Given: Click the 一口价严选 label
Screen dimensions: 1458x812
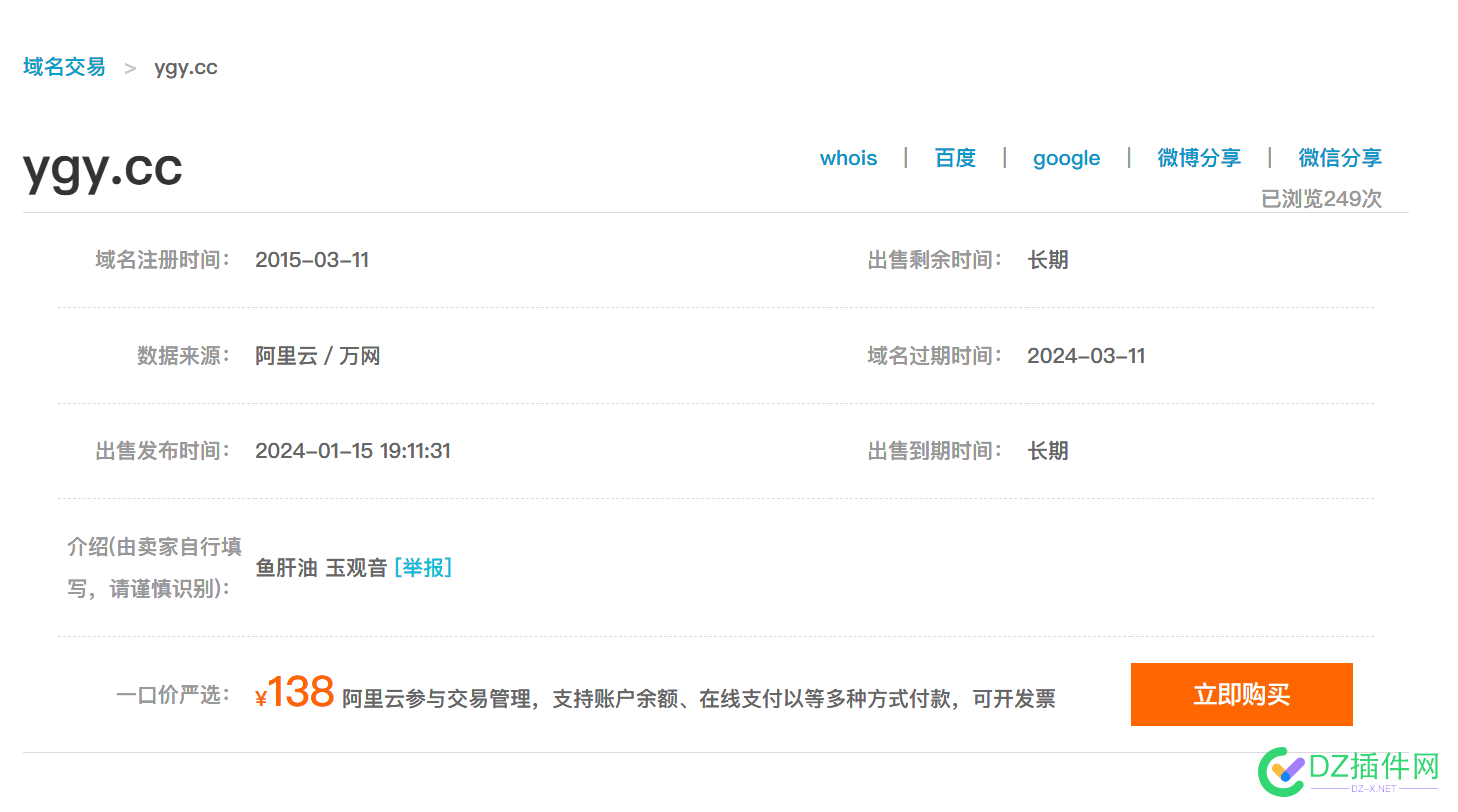Looking at the screenshot, I should click(x=174, y=694).
